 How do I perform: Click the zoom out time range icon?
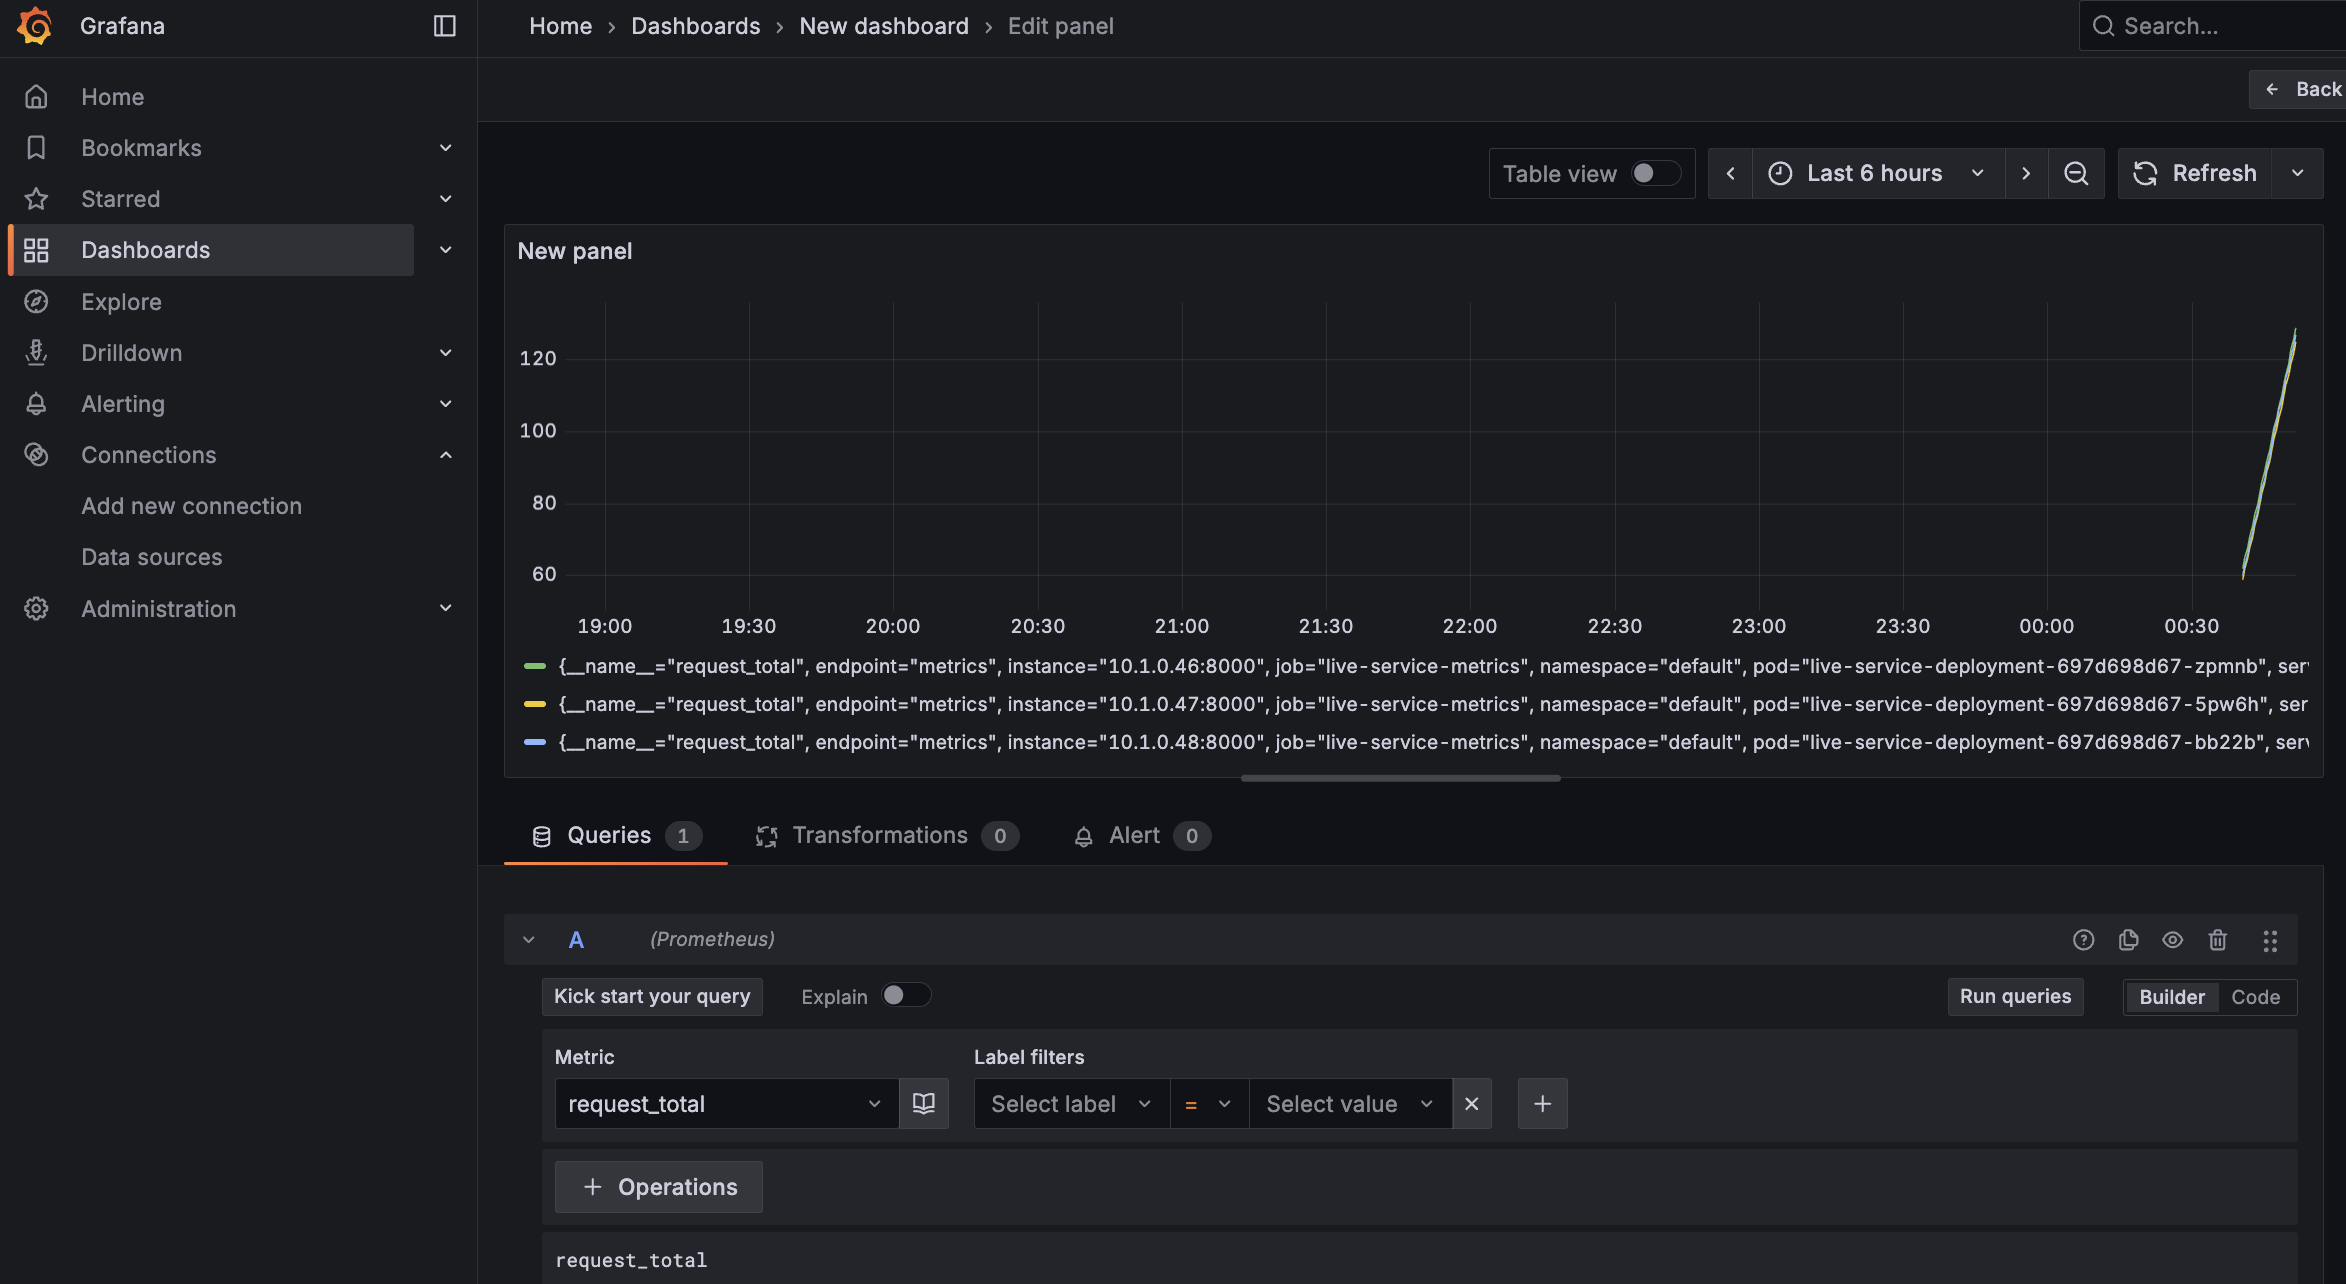coord(2076,174)
